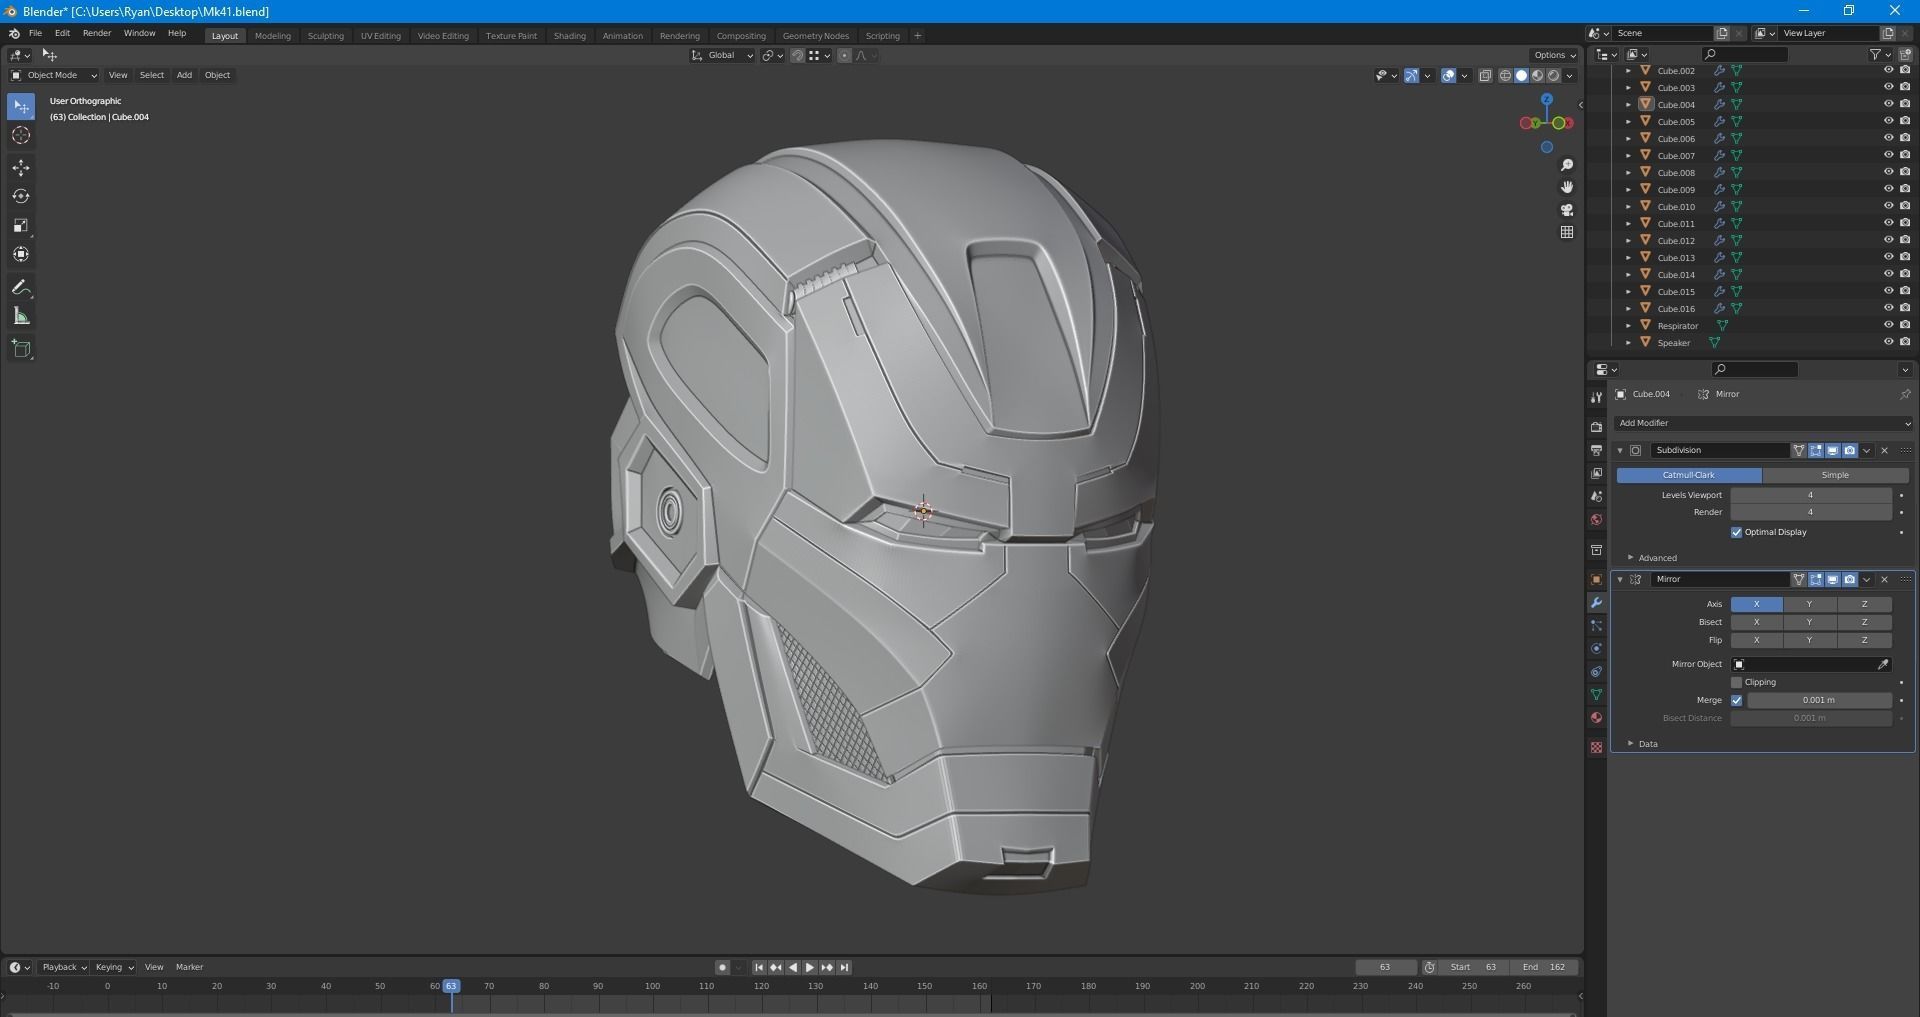Select the Annotate tool
This screenshot has width=1920, height=1017.
tap(21, 288)
